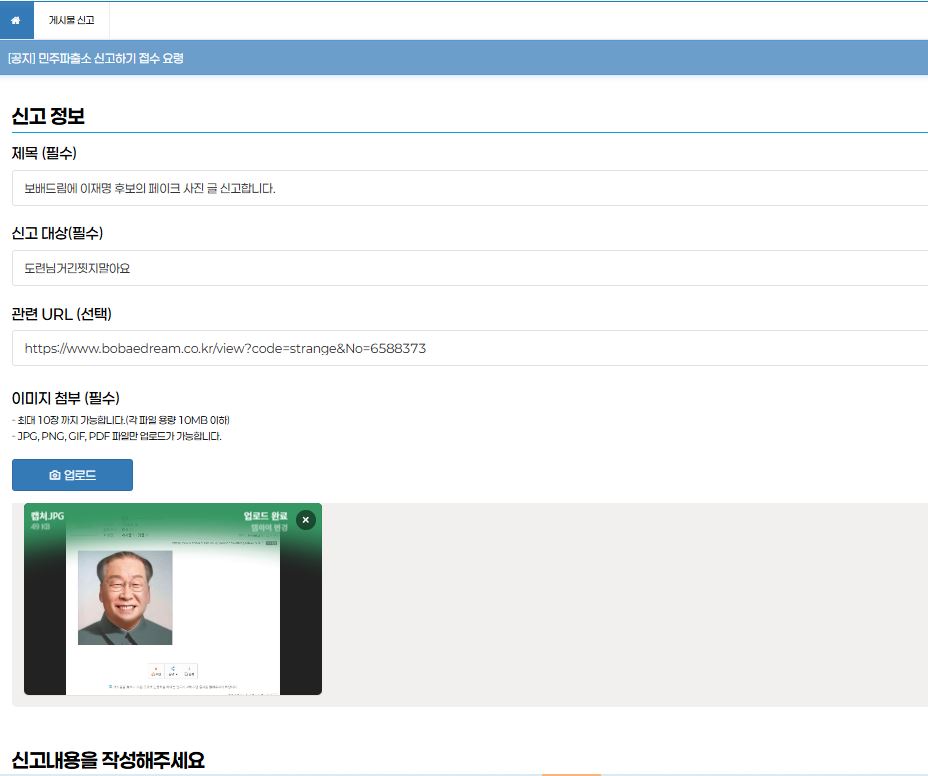Screen dimensions: 928x776
Task: Click the 관련 URL (선택) label
Action: 61,314
